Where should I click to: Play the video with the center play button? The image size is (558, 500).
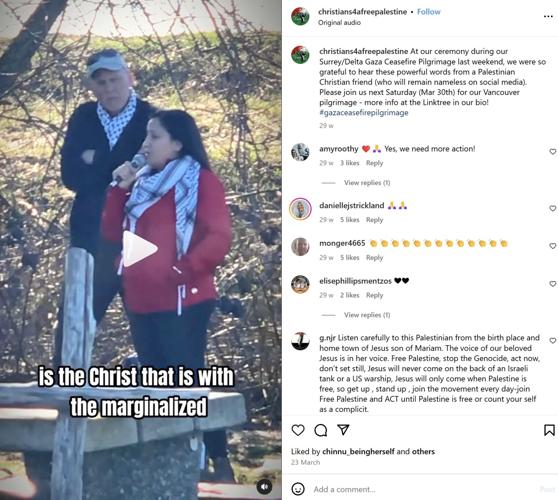click(x=140, y=248)
